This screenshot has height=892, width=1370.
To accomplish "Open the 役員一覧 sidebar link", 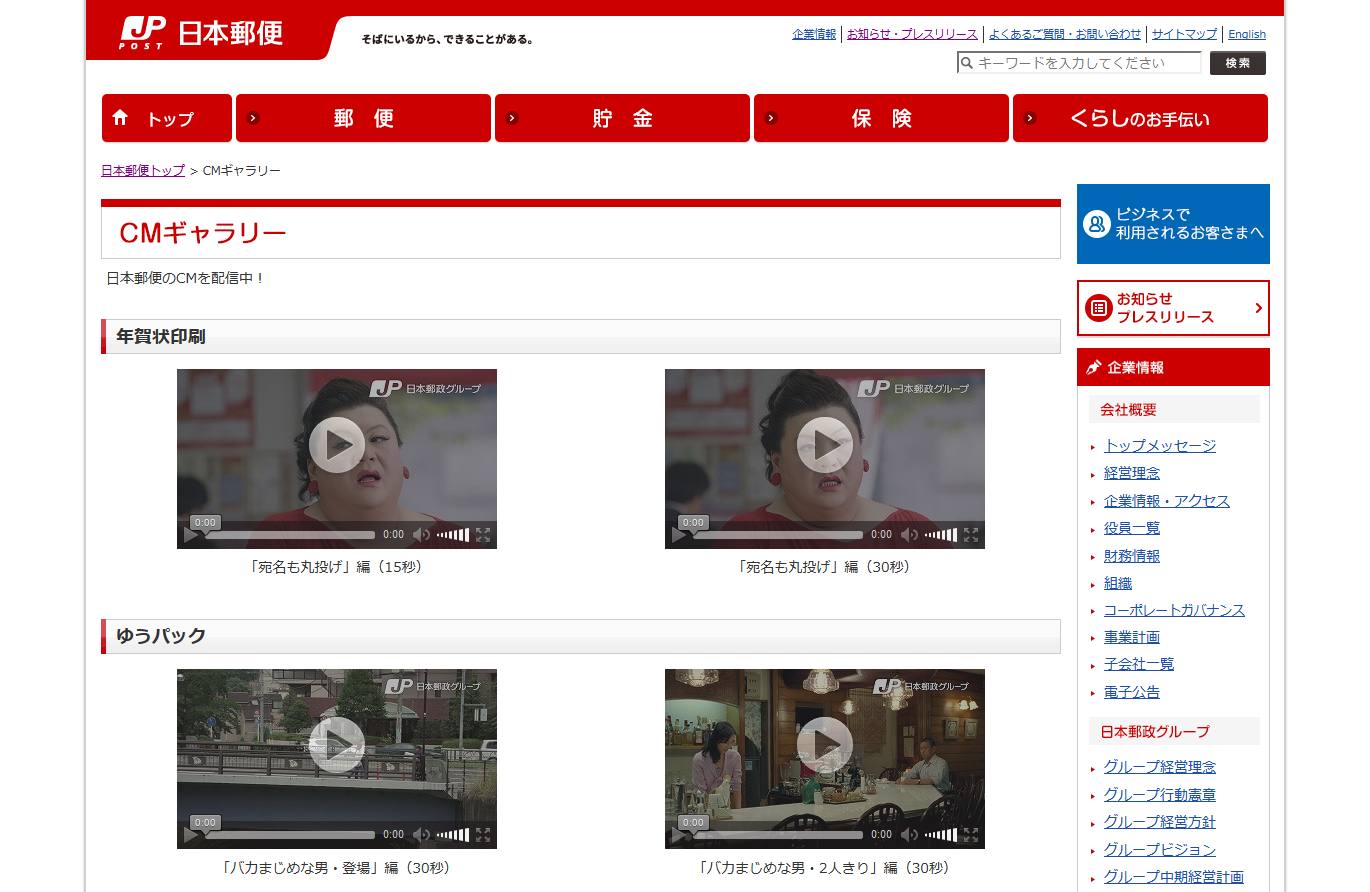I will pyautogui.click(x=1132, y=528).
